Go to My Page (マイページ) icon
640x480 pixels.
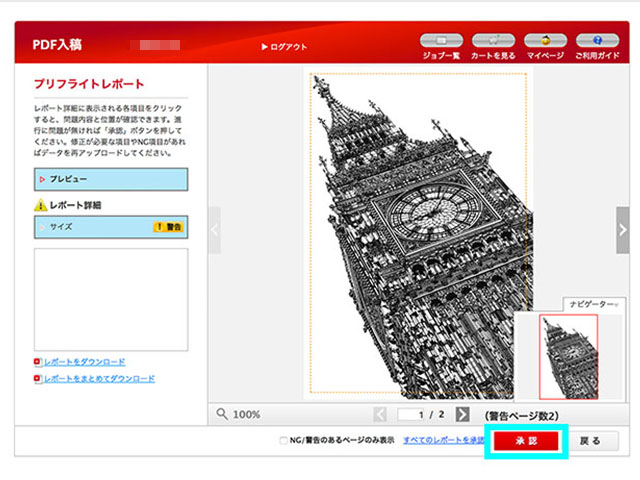point(545,40)
